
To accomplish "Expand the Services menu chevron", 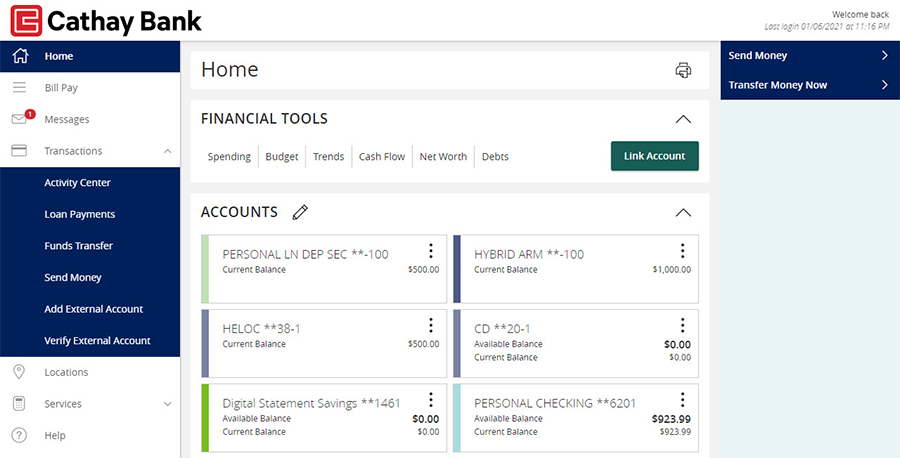I will (x=168, y=404).
